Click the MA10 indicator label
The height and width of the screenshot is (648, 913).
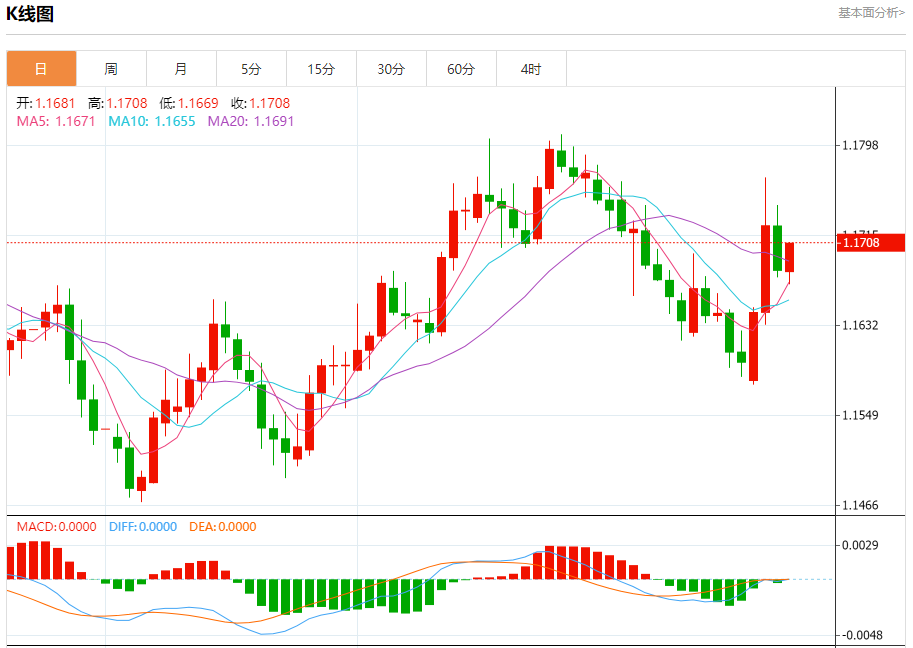151,121
